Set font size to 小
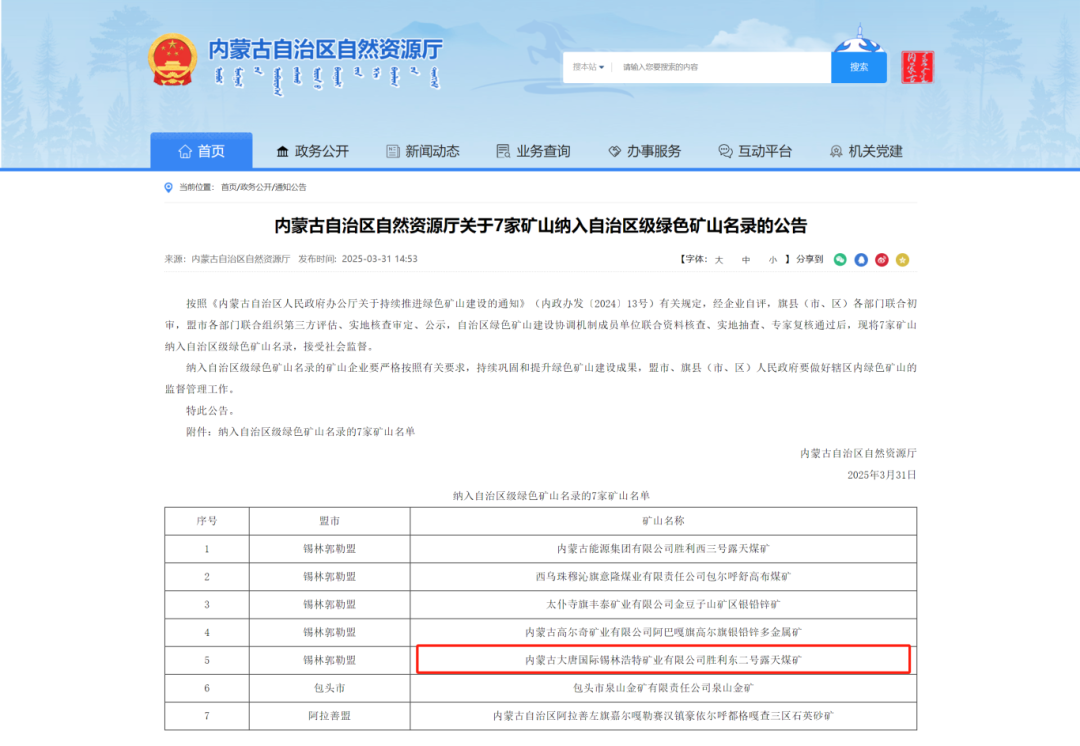Screen dimensions: 1080x746 (773, 260)
